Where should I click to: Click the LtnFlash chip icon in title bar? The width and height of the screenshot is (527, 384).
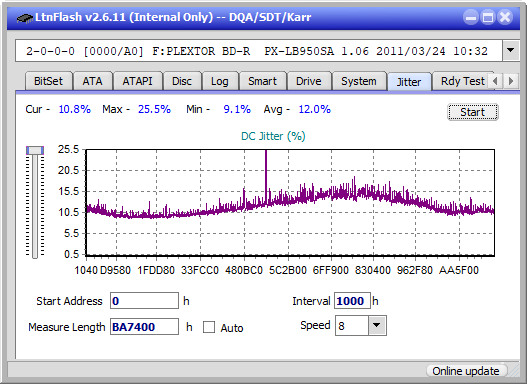click(x=24, y=18)
